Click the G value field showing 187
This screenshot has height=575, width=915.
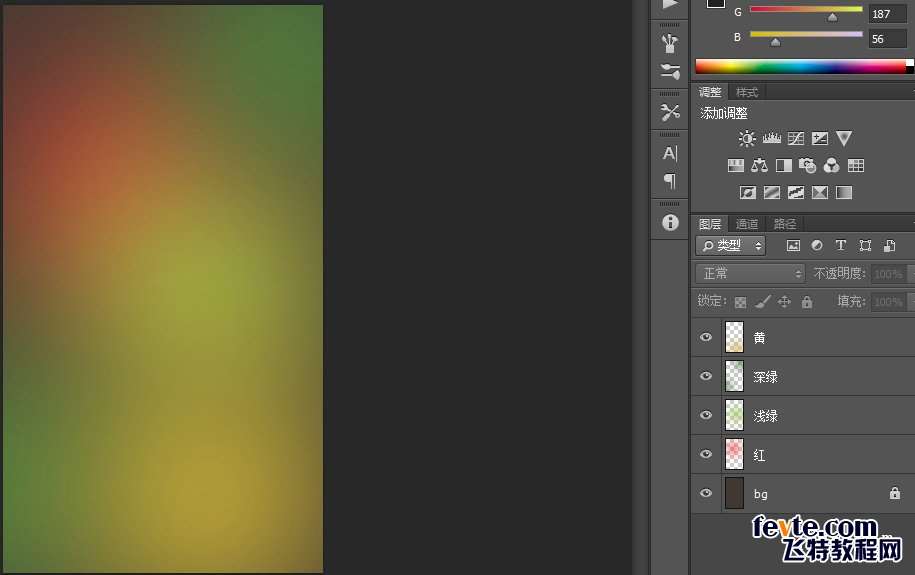pyautogui.click(x=888, y=13)
